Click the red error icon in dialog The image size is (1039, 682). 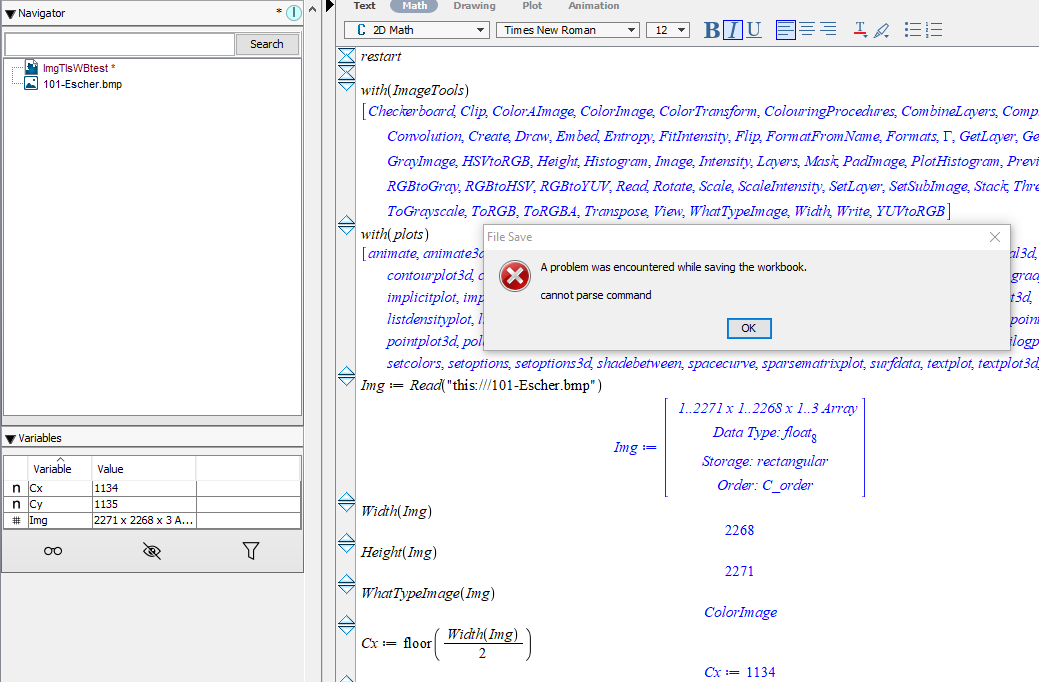515,276
